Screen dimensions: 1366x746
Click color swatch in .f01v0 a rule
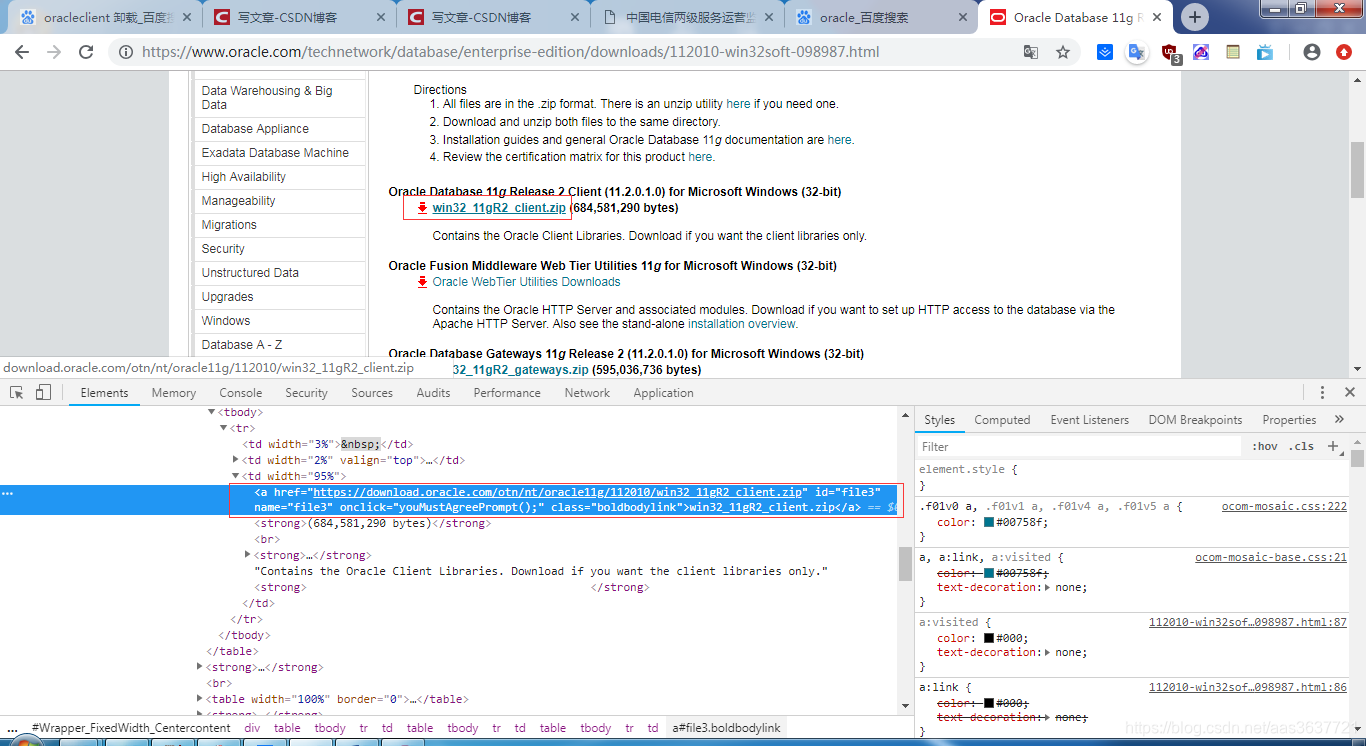click(x=990, y=522)
